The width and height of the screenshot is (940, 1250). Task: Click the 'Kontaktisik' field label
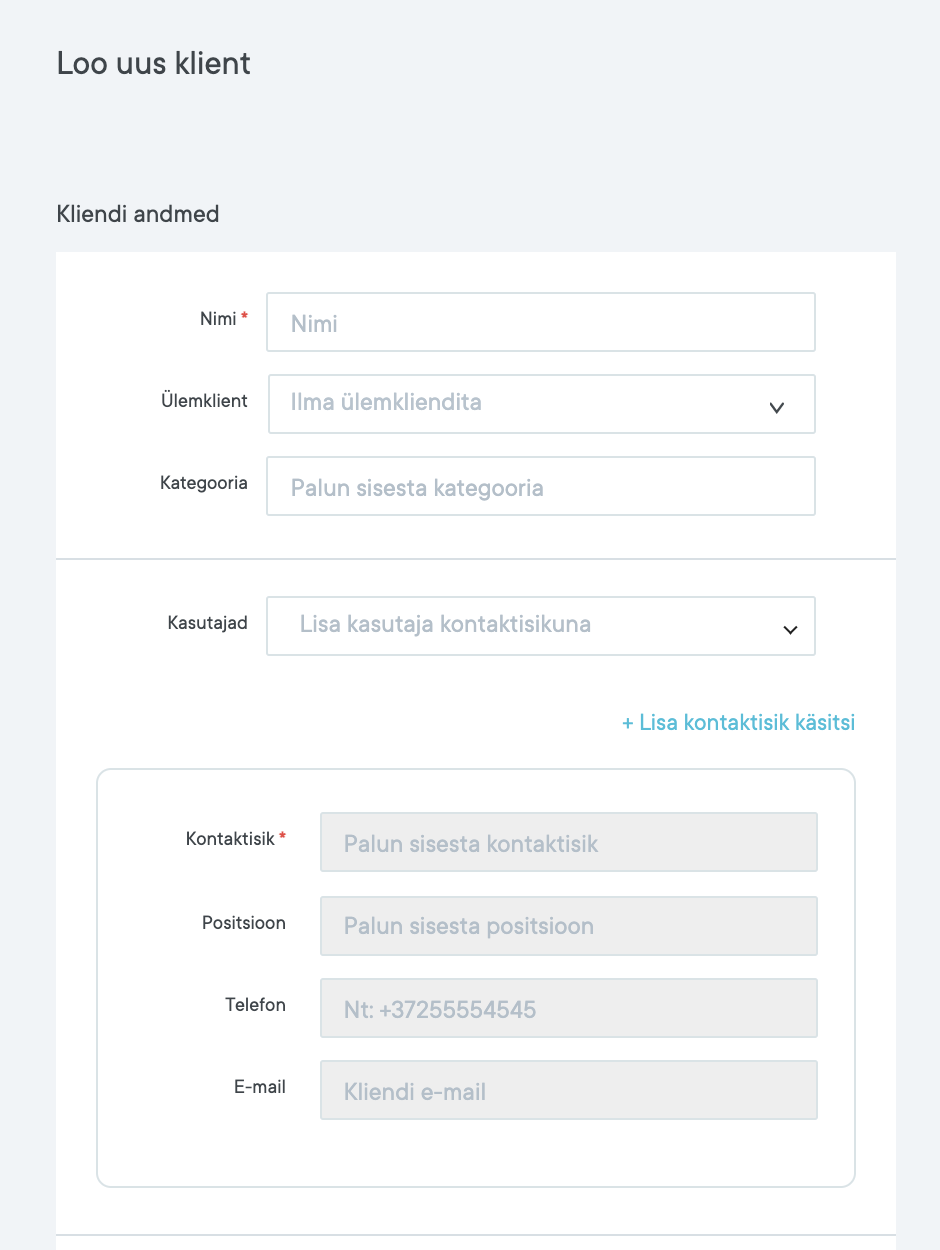[x=230, y=839]
